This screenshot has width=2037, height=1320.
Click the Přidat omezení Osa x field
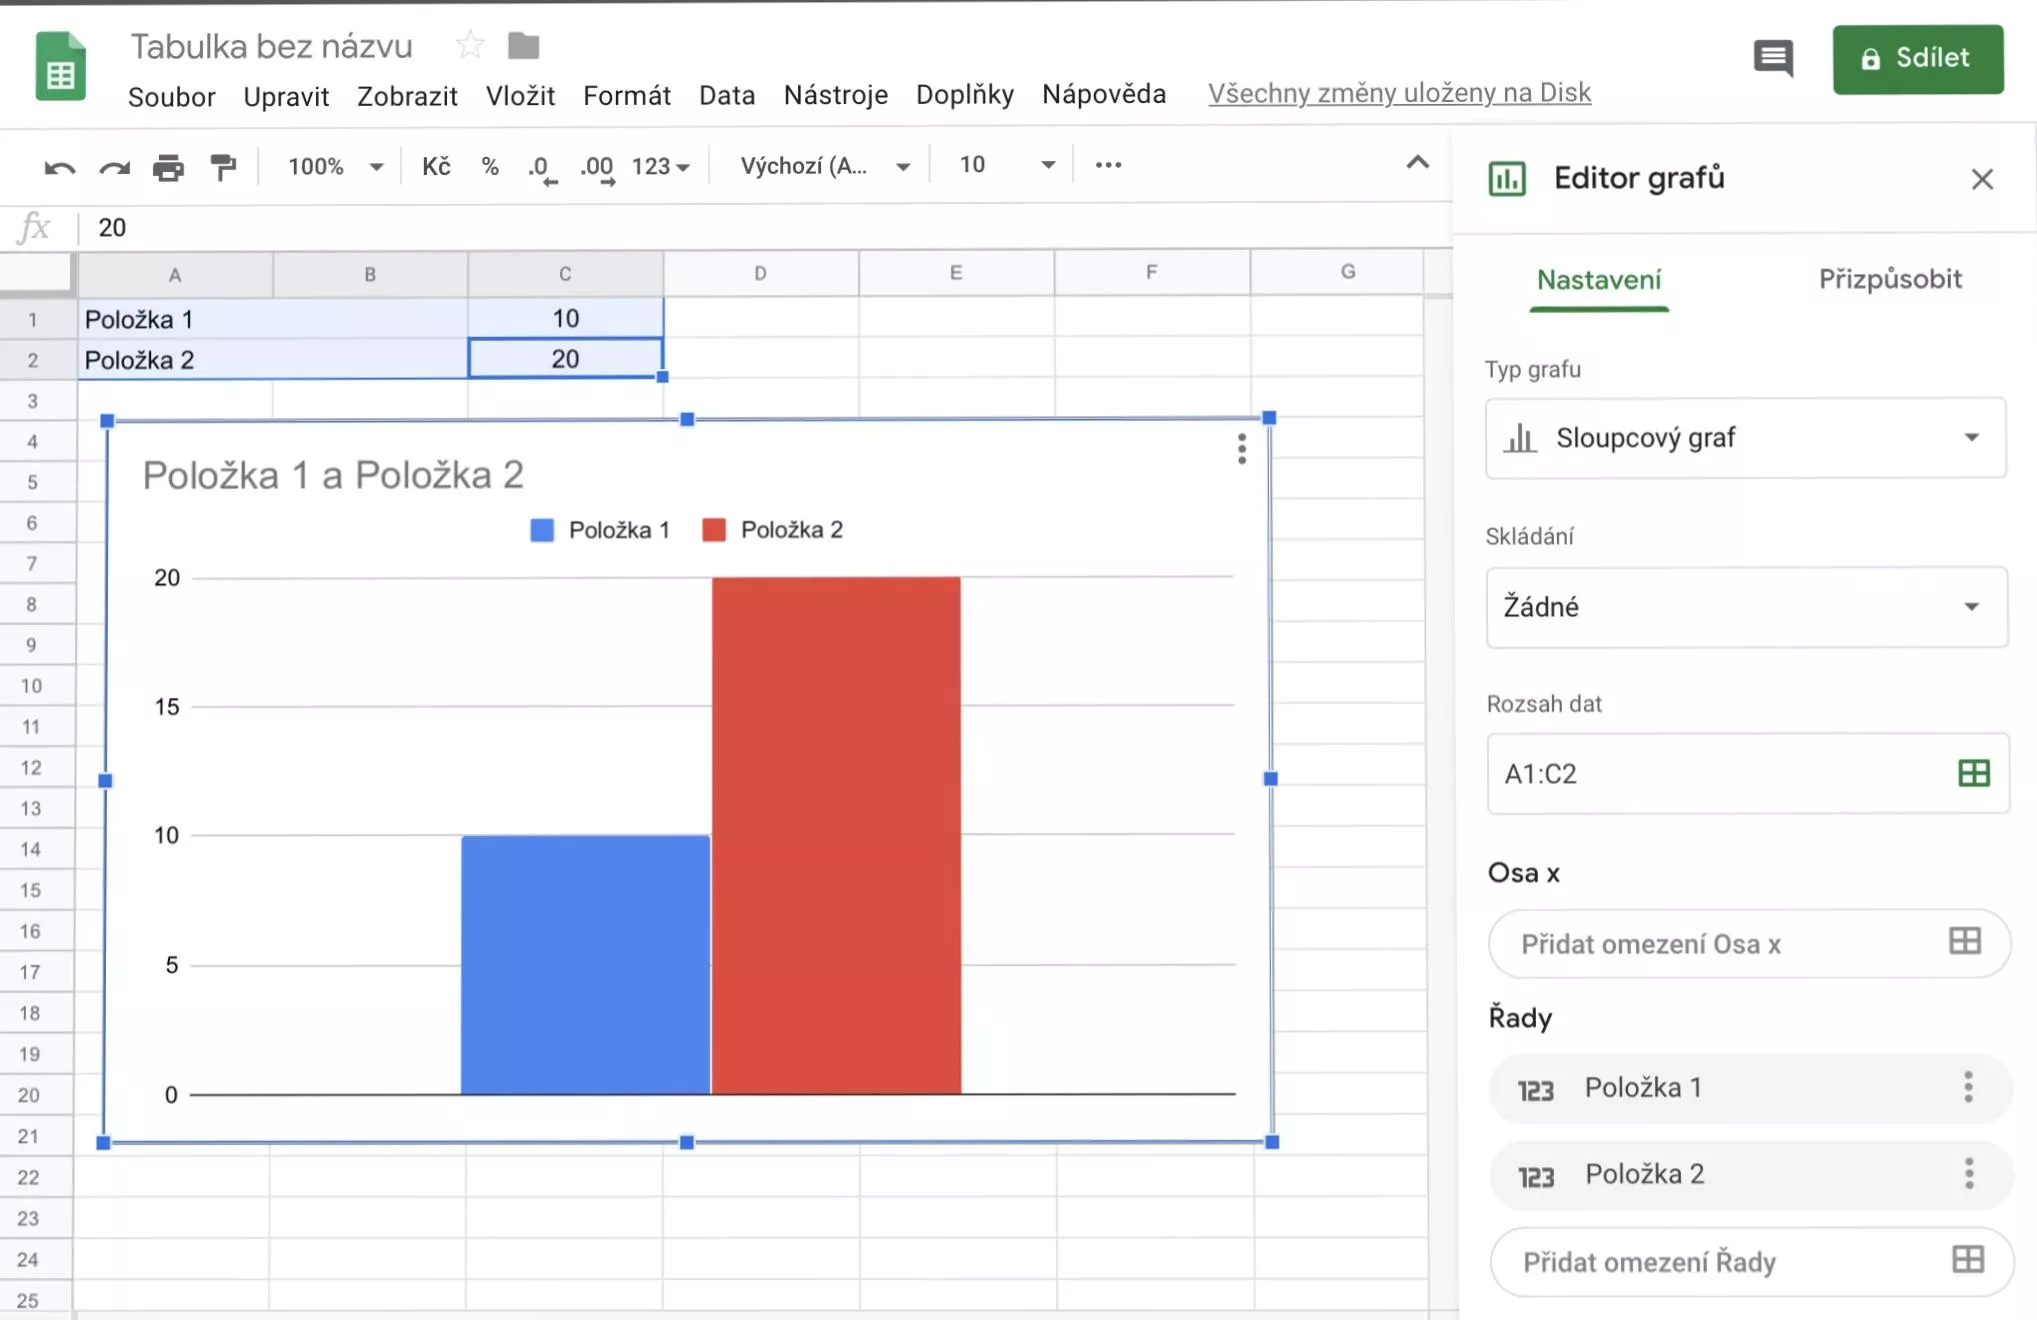1749,943
